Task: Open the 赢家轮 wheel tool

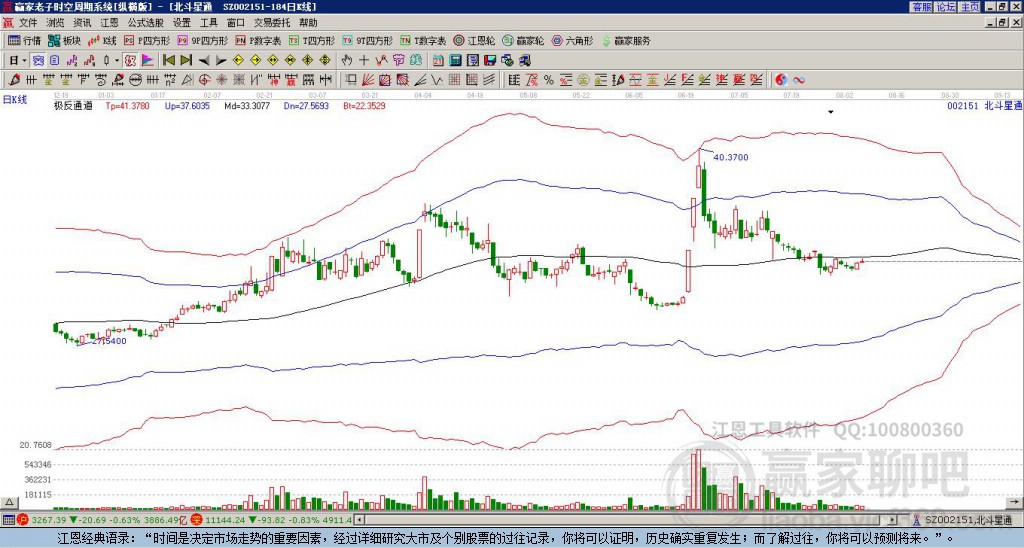Action: click(x=523, y=40)
